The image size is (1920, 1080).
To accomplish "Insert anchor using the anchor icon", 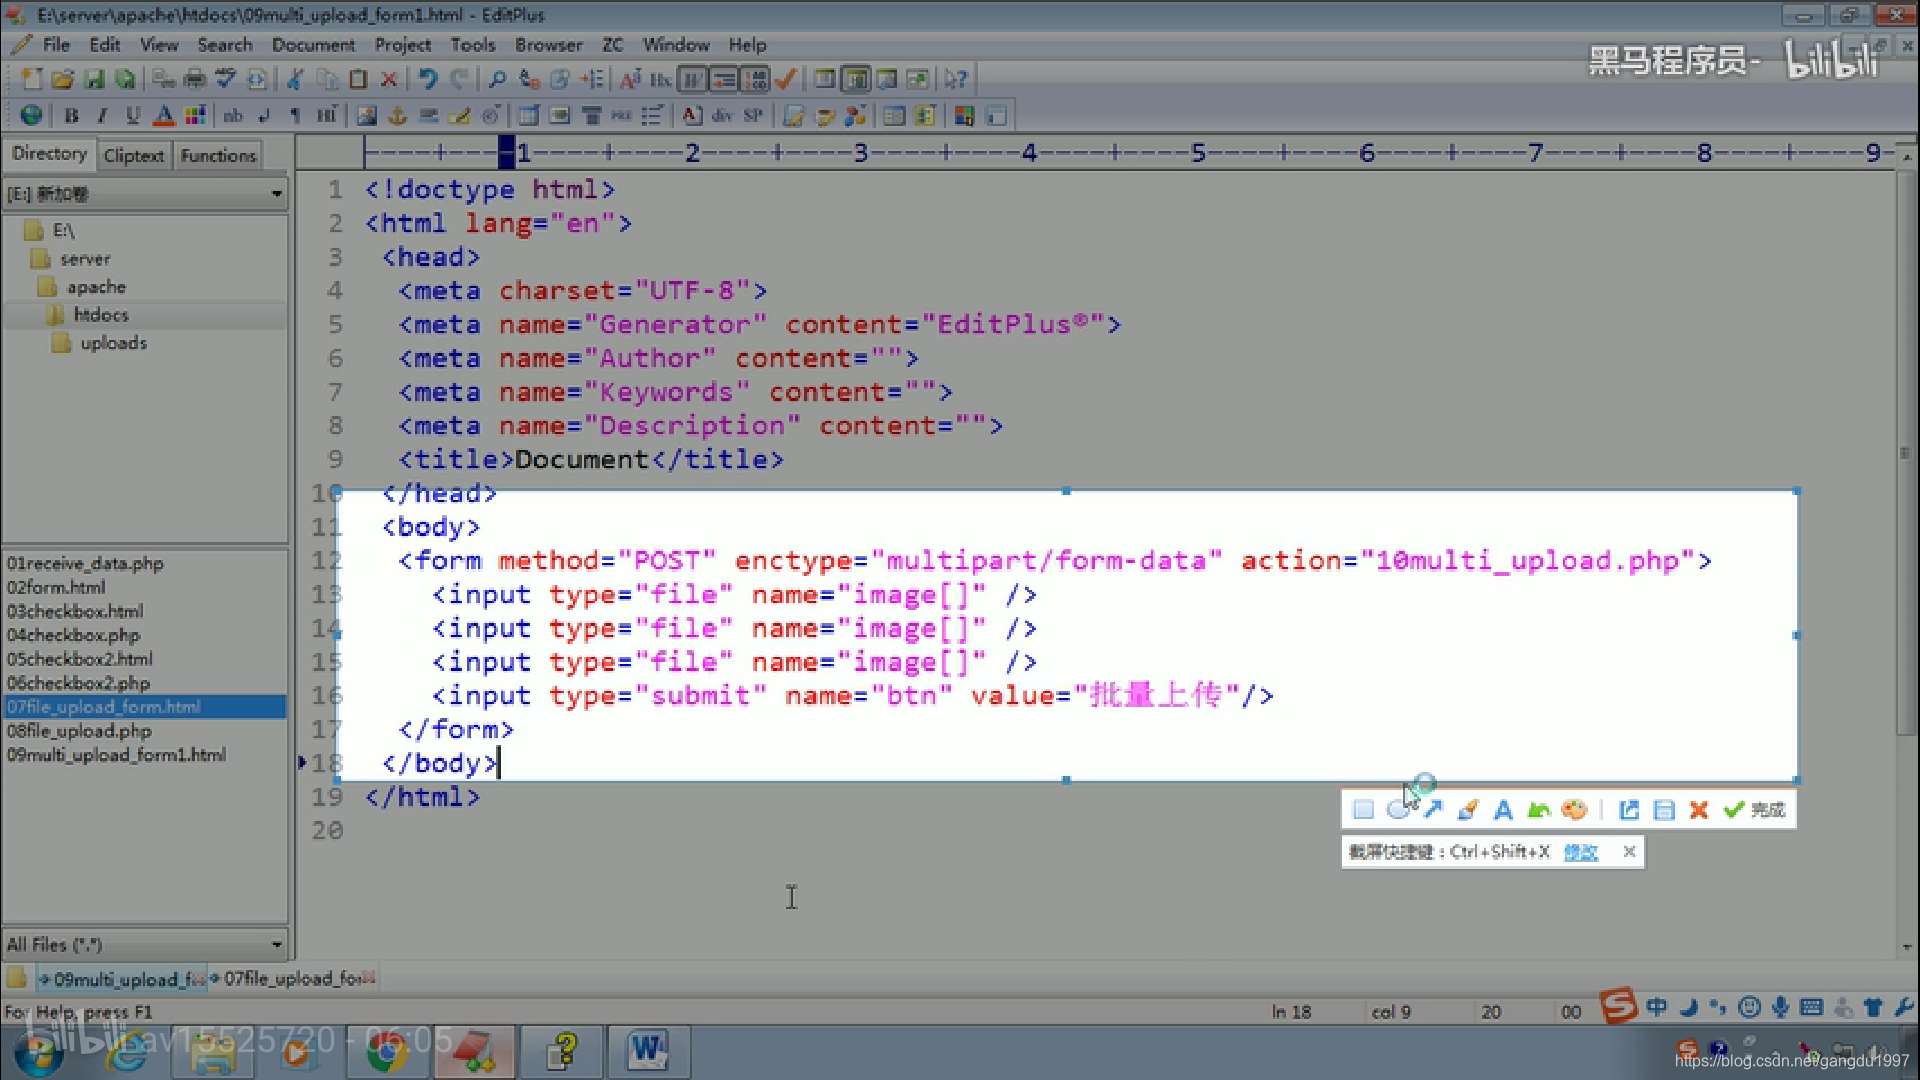I will (x=397, y=115).
